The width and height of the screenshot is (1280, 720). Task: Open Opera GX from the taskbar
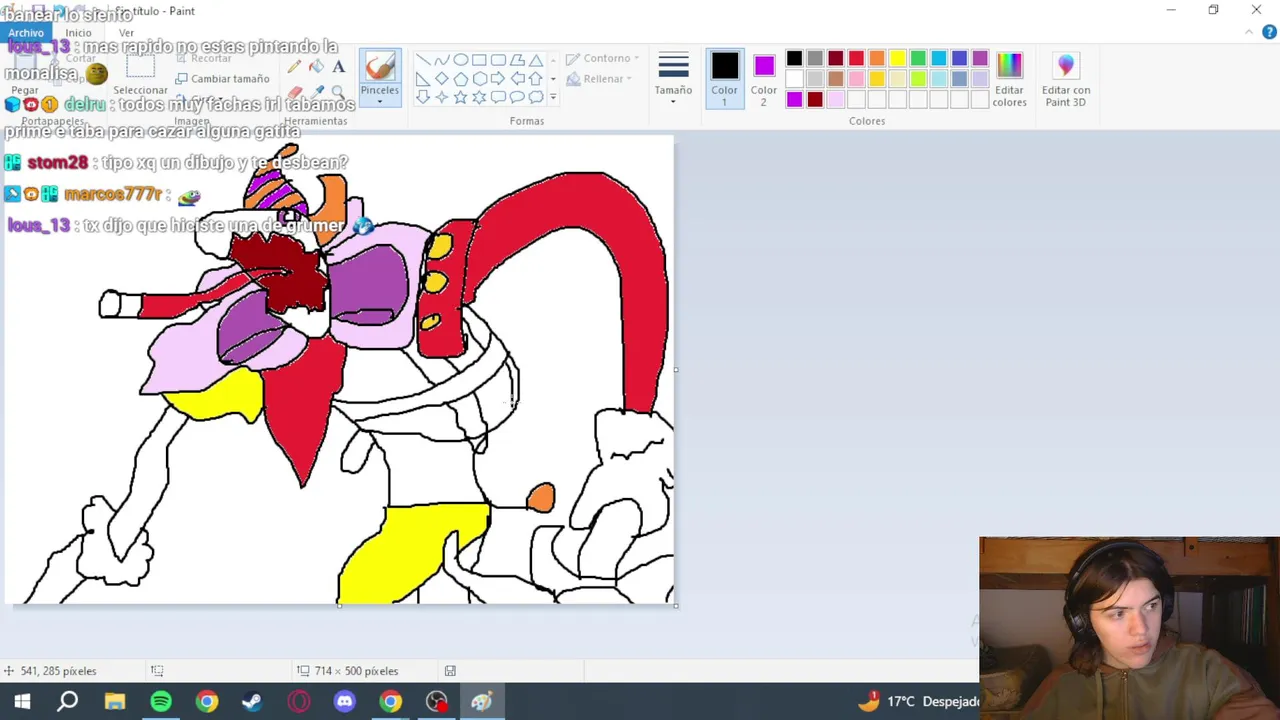(299, 702)
